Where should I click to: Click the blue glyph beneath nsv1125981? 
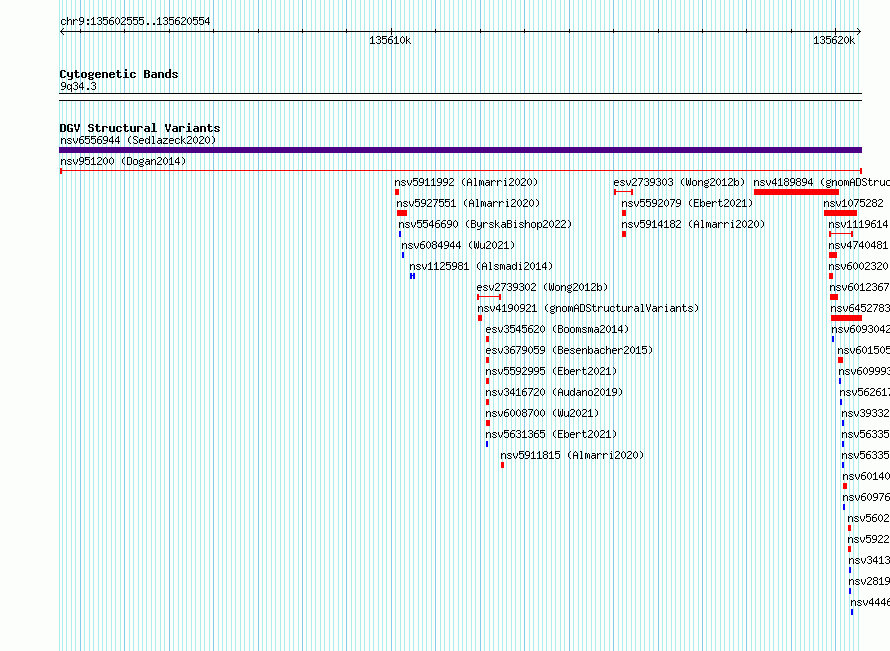(413, 276)
